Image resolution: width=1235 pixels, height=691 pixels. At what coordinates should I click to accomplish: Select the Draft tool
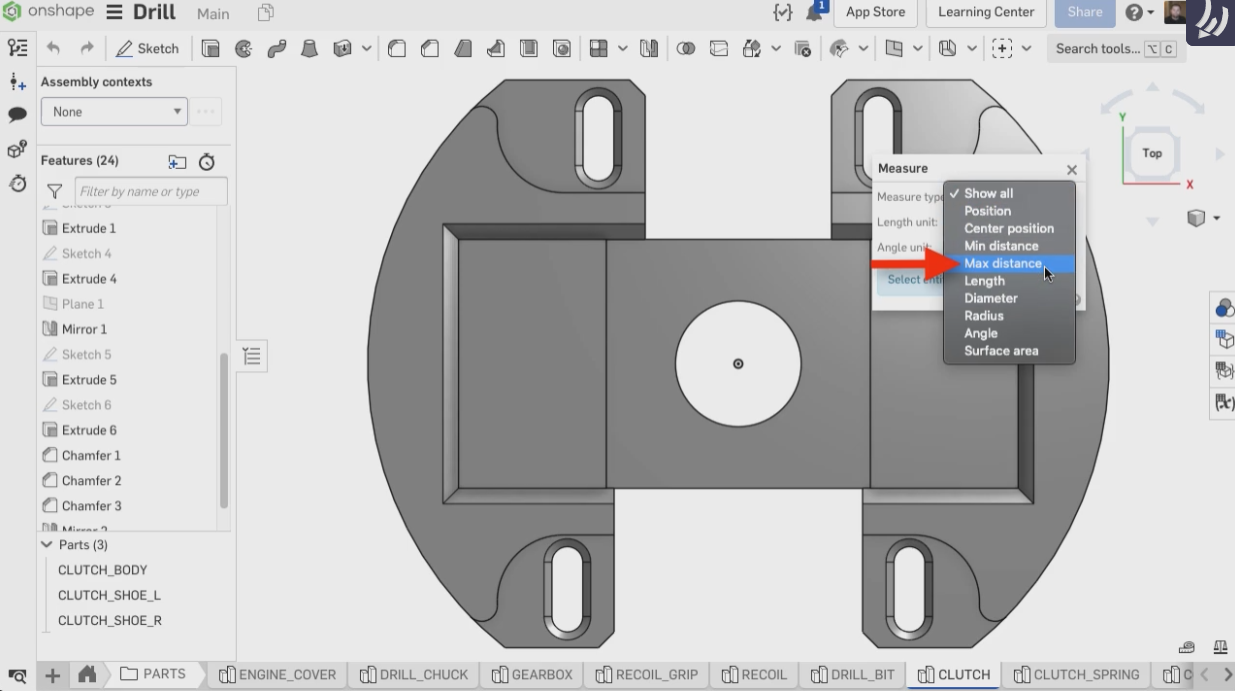coord(463,48)
